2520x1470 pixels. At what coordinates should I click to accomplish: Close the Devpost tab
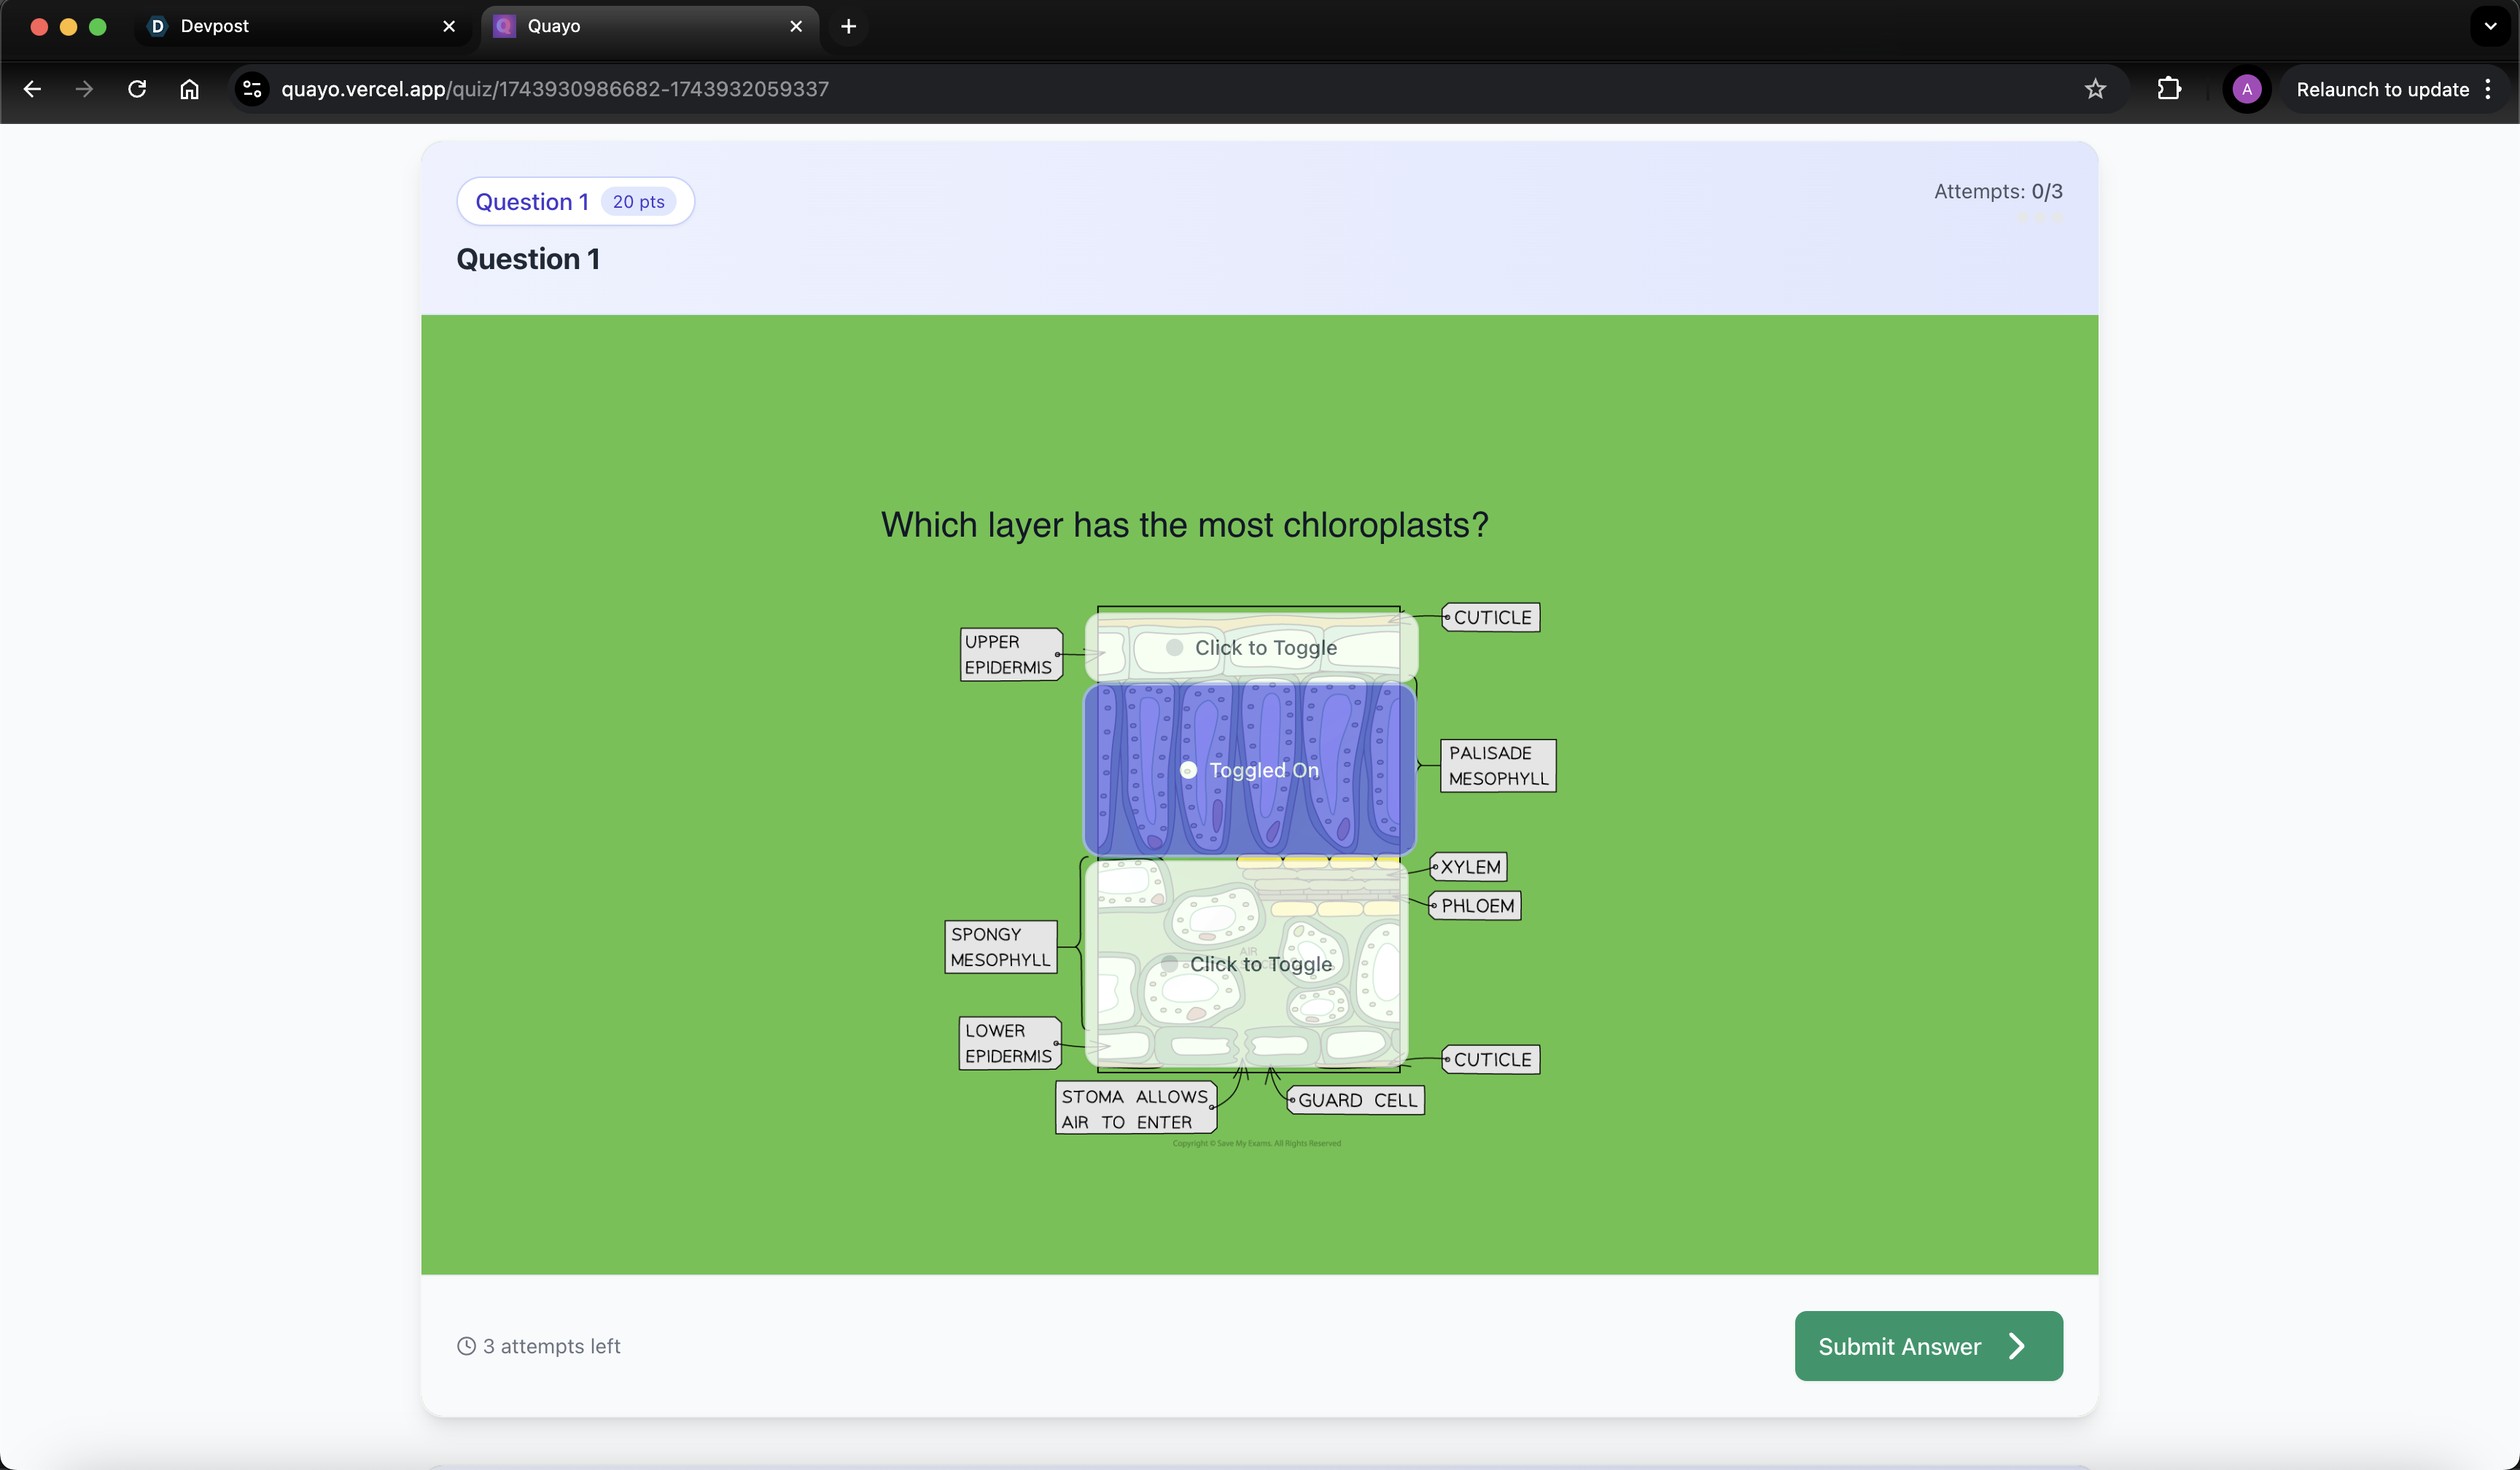tap(449, 26)
